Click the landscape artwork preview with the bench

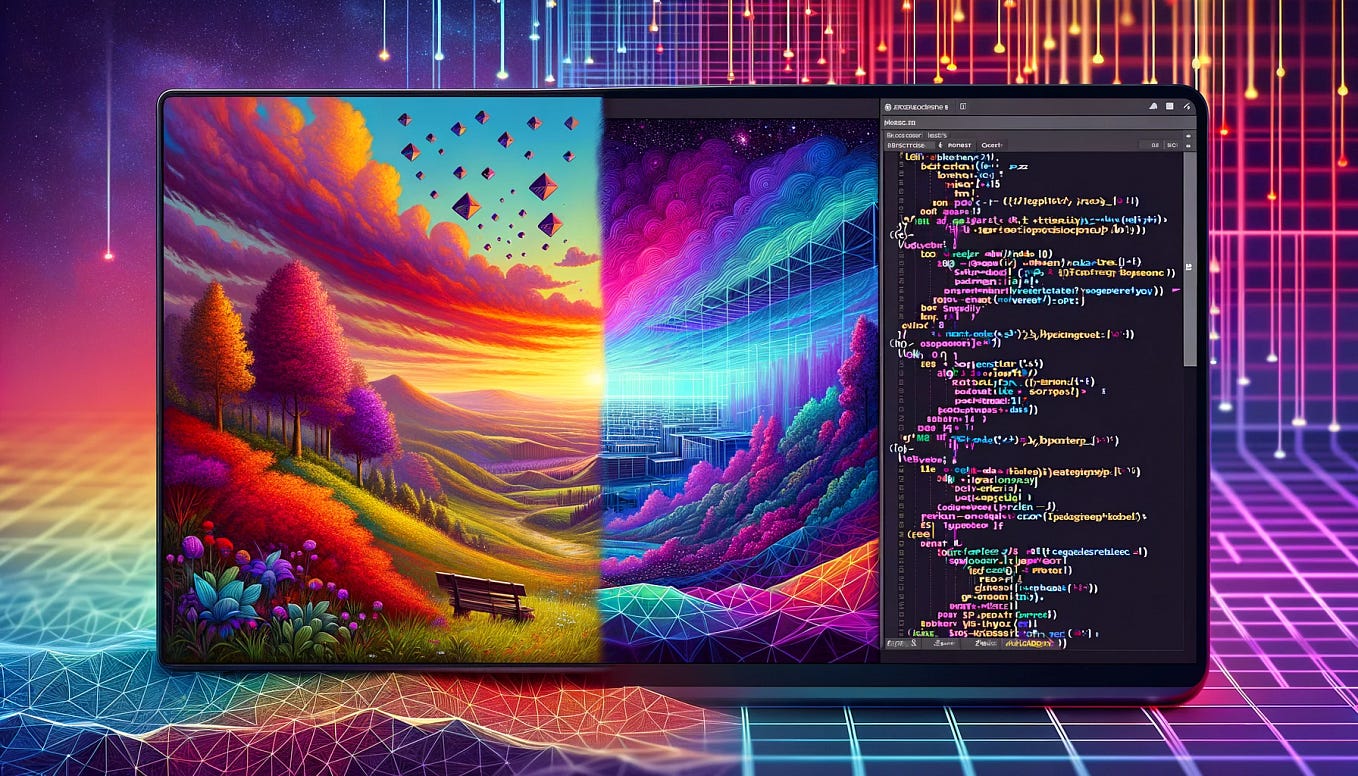click(383, 380)
